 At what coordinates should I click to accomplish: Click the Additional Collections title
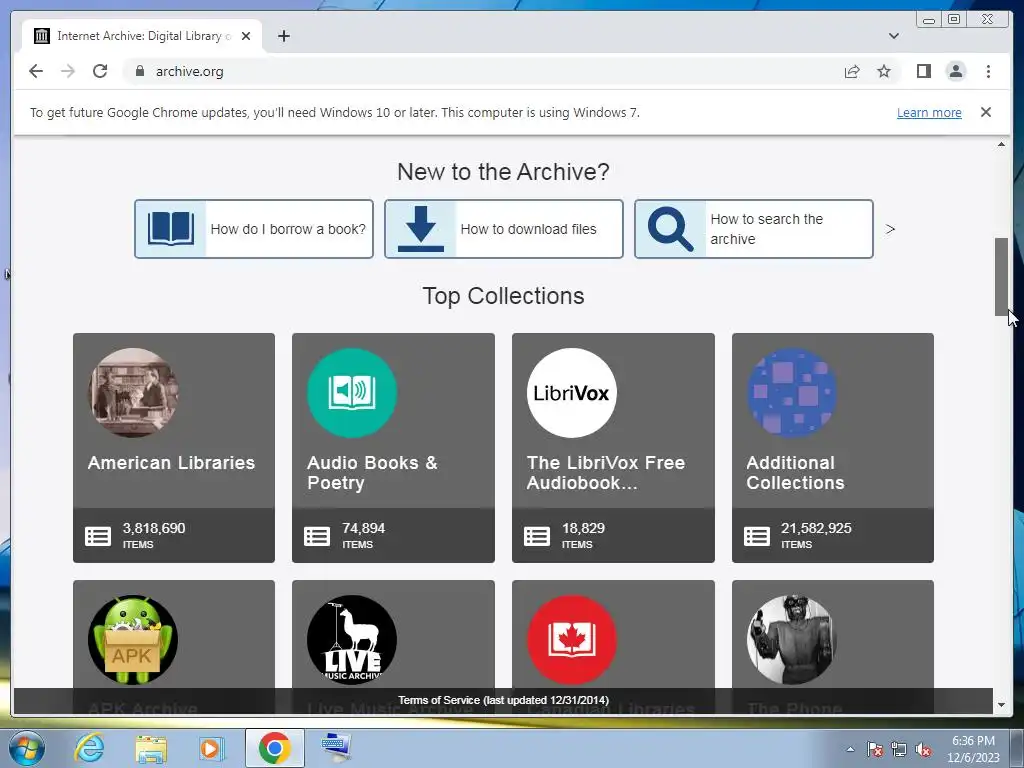click(795, 472)
